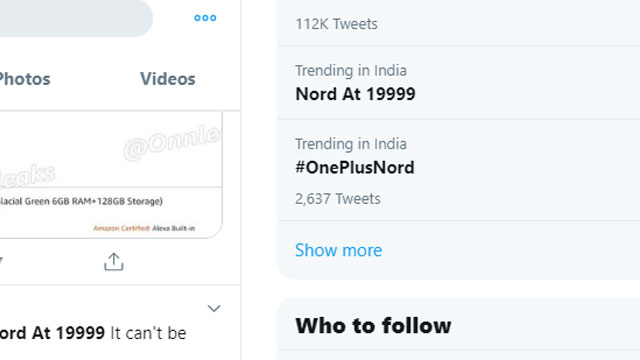Click bold "ord At 19999" in tweet text
This screenshot has height=360, width=640.
pyautogui.click(x=52, y=333)
